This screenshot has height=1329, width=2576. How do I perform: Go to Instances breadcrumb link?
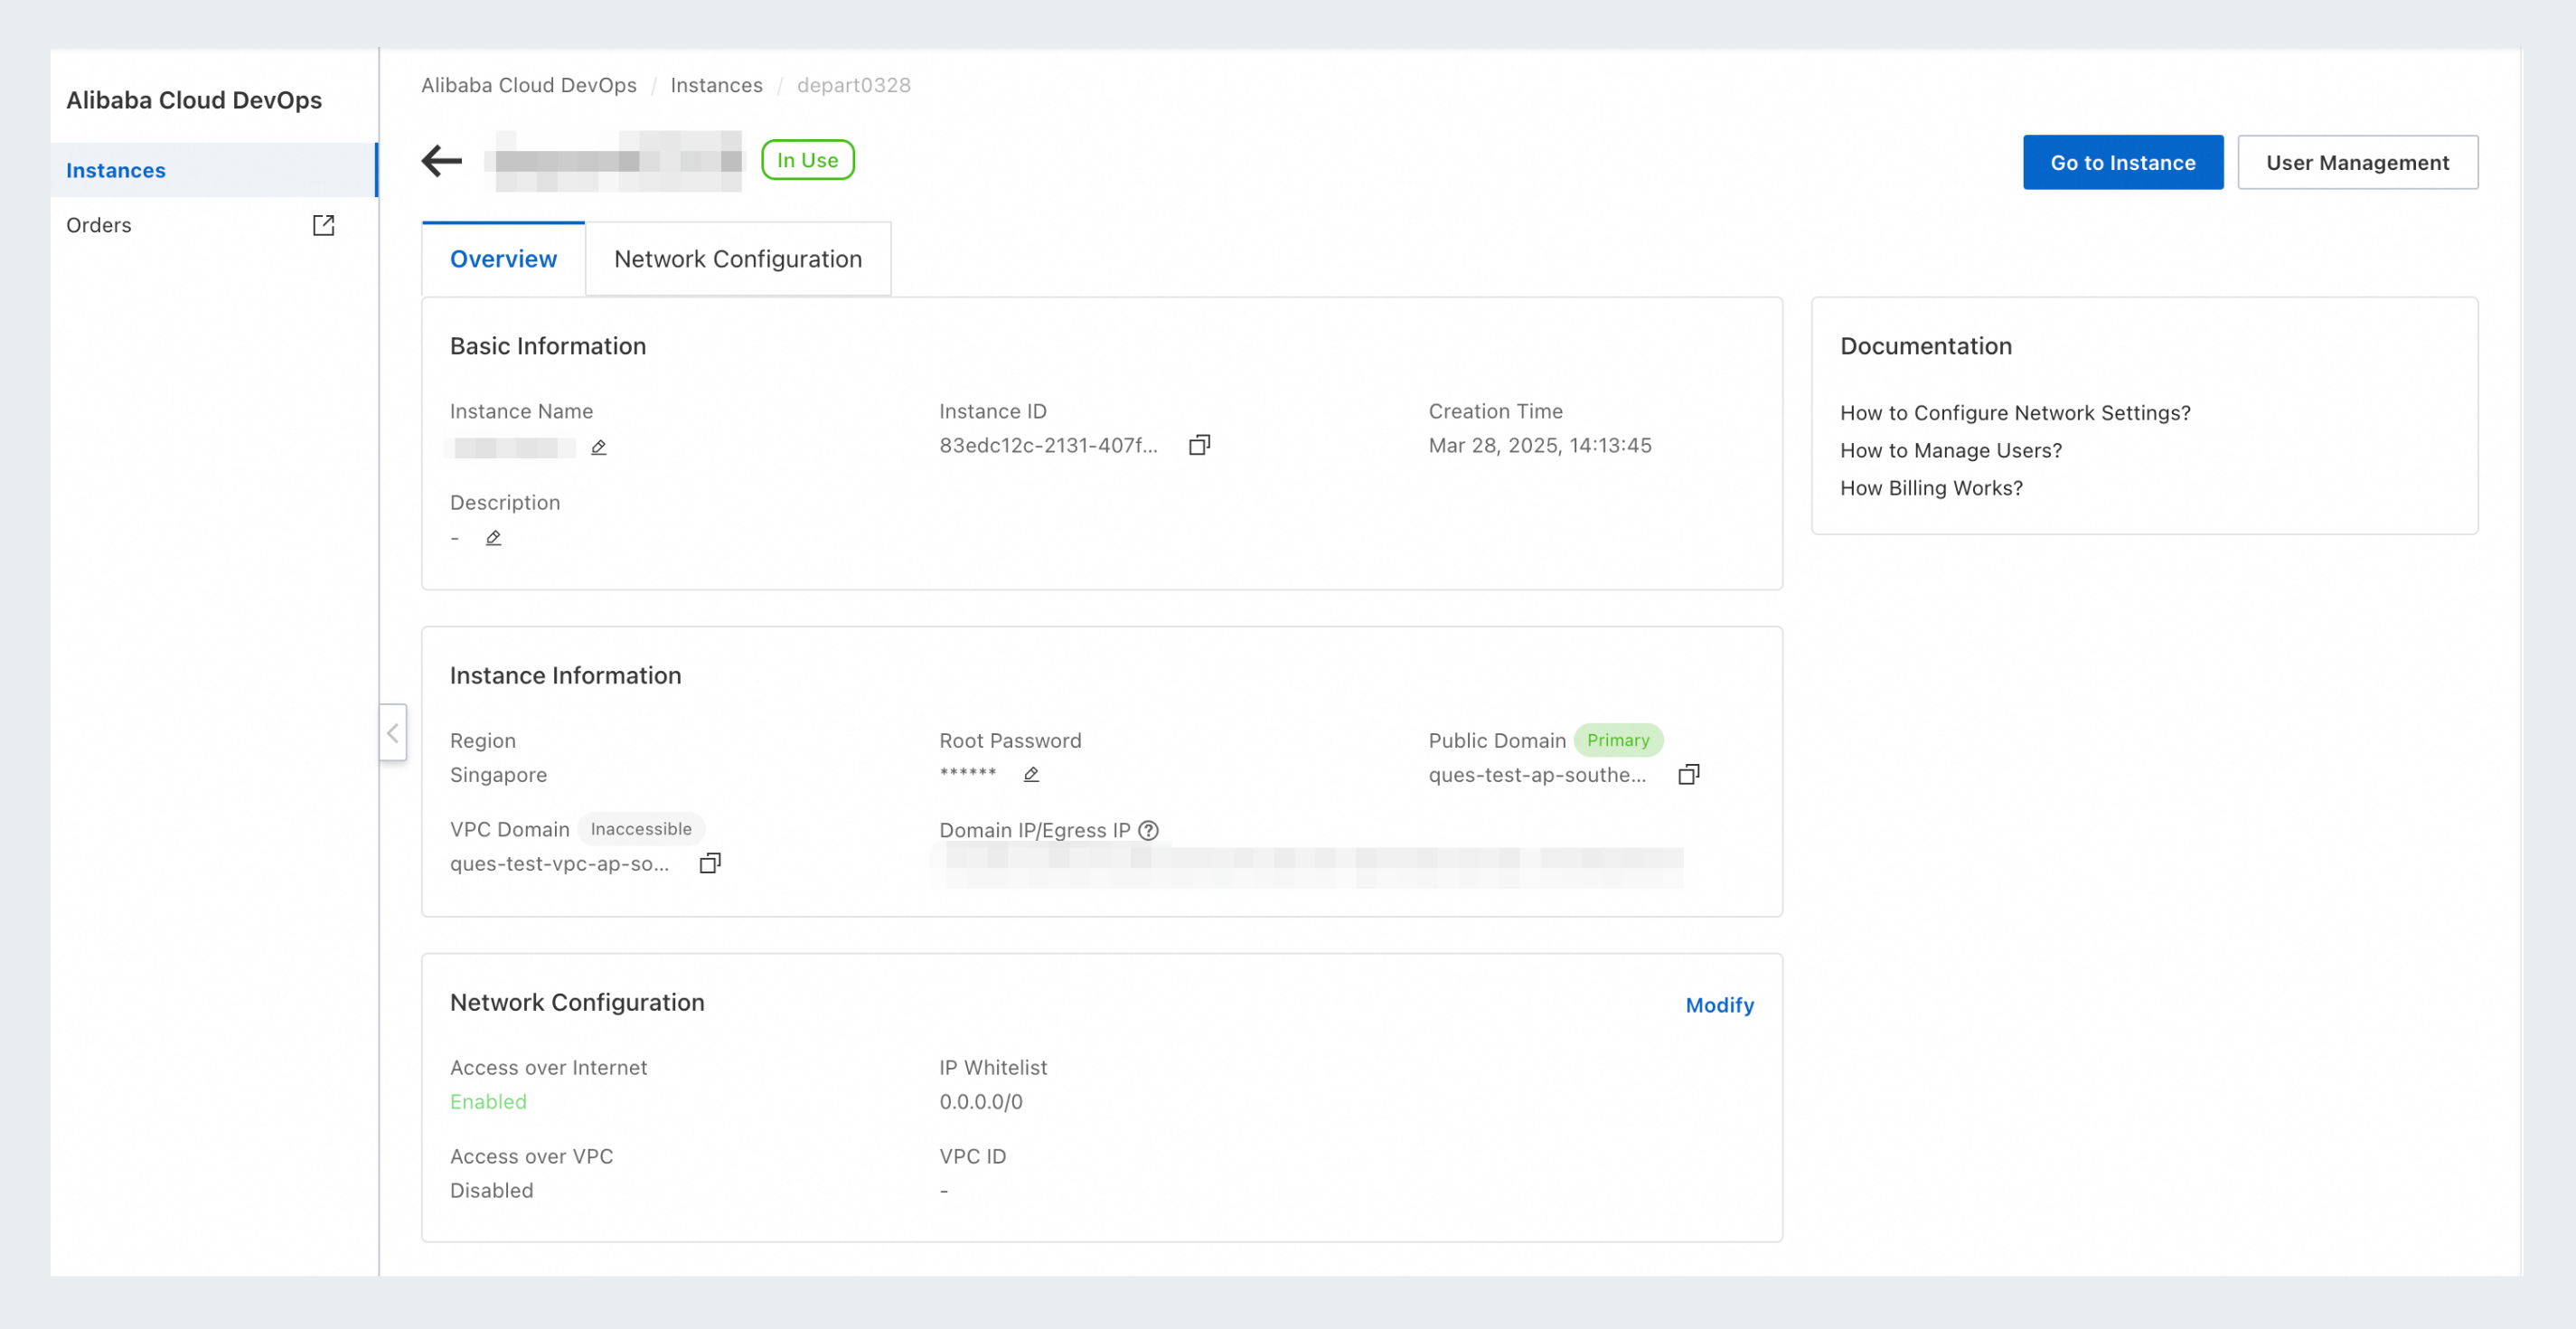716,85
